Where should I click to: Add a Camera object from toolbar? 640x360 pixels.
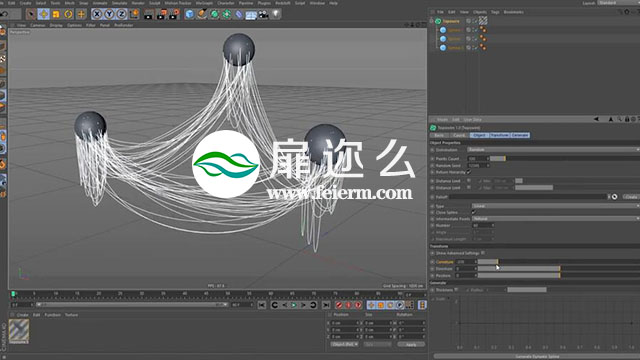263,15
